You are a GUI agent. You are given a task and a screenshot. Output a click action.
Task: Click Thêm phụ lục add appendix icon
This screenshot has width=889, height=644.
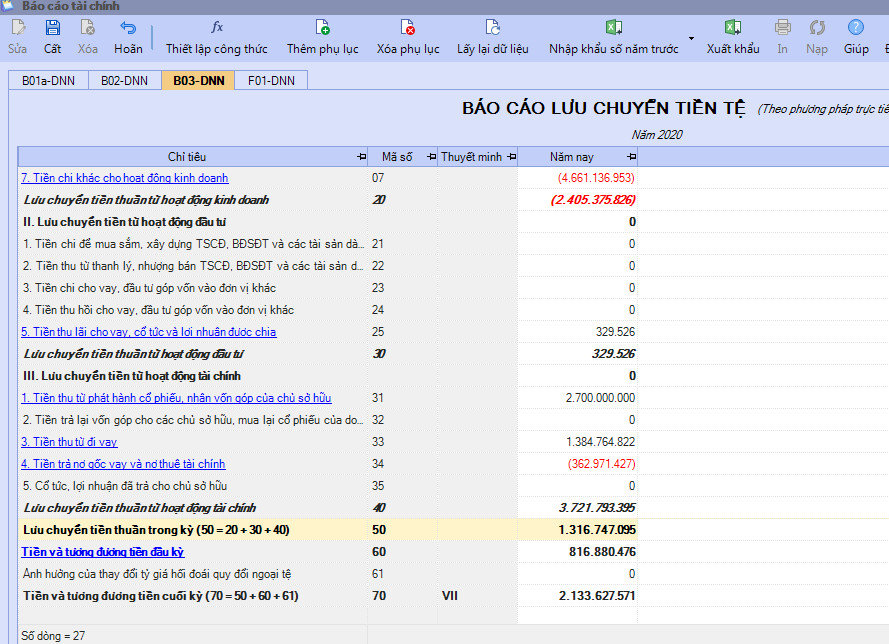[x=322, y=28]
